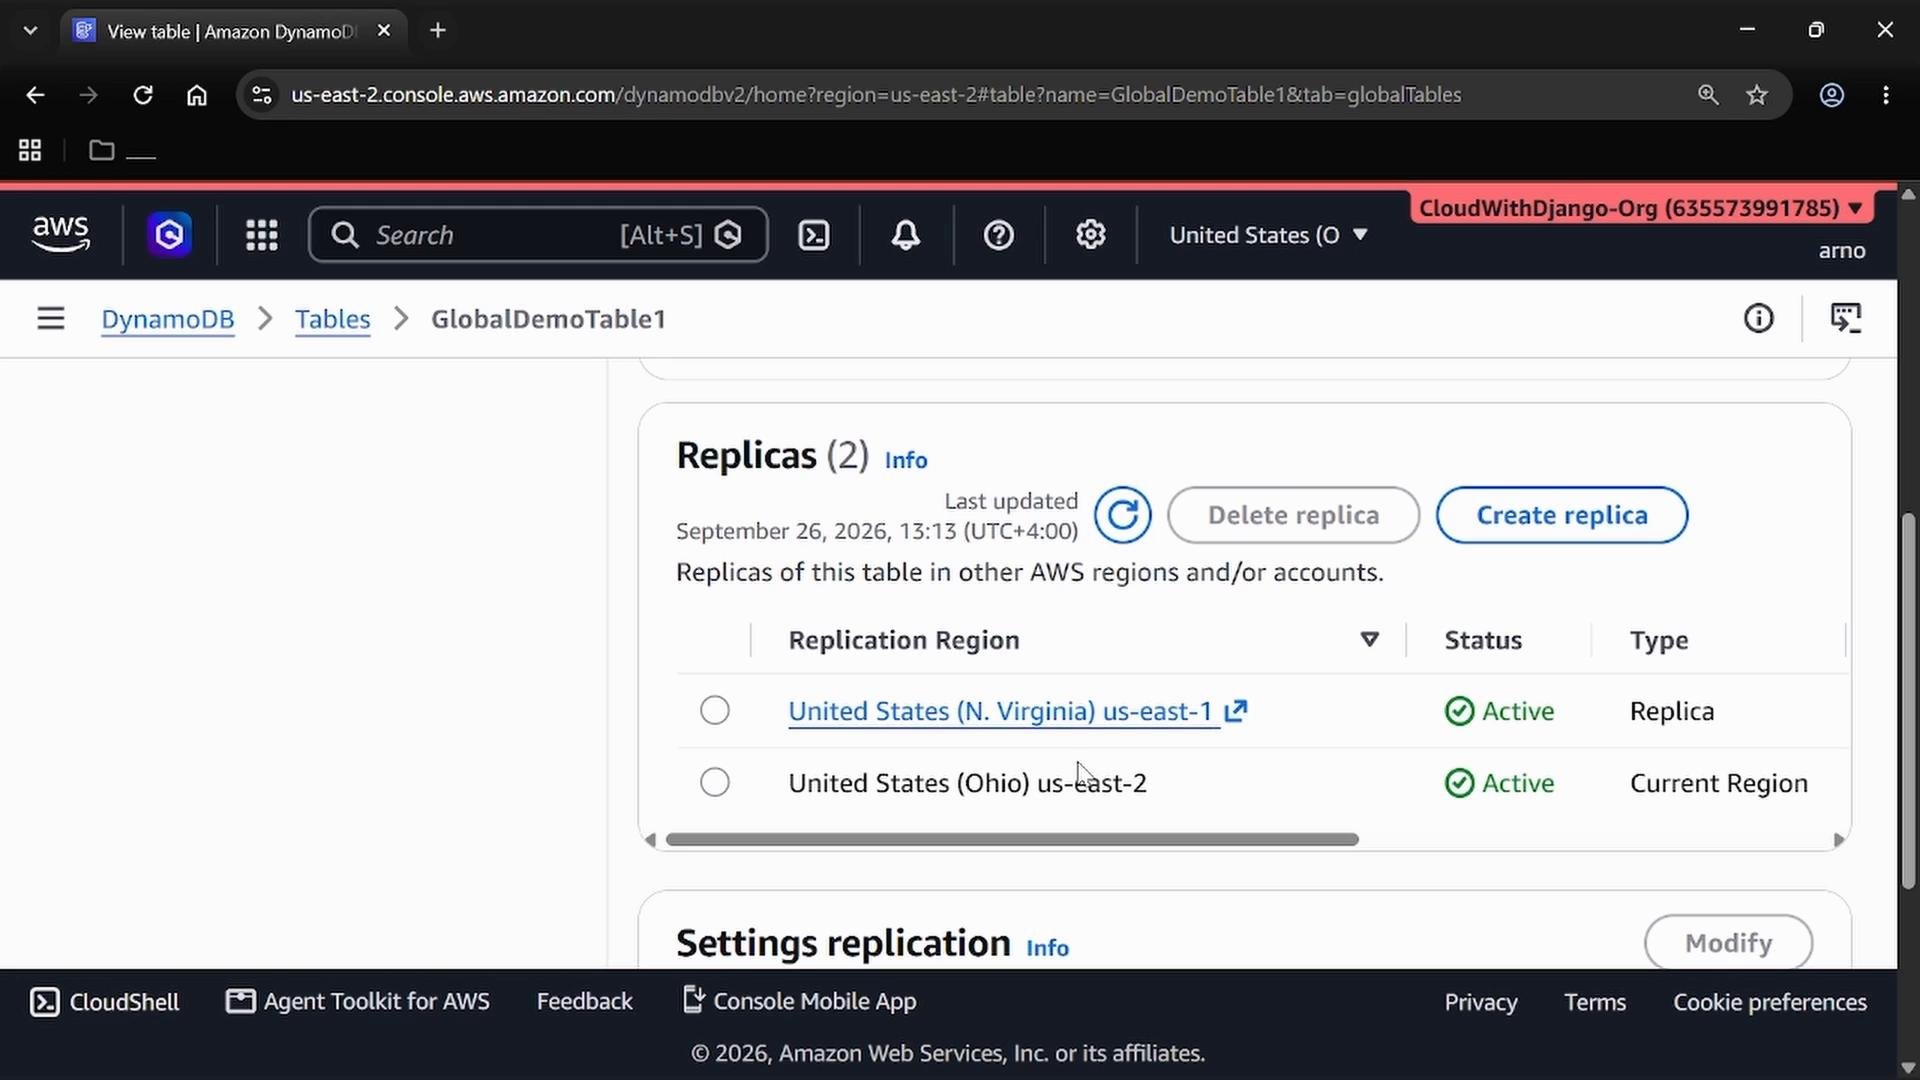Open the CloudWithDjango-Org account dropdown

tap(1640, 208)
